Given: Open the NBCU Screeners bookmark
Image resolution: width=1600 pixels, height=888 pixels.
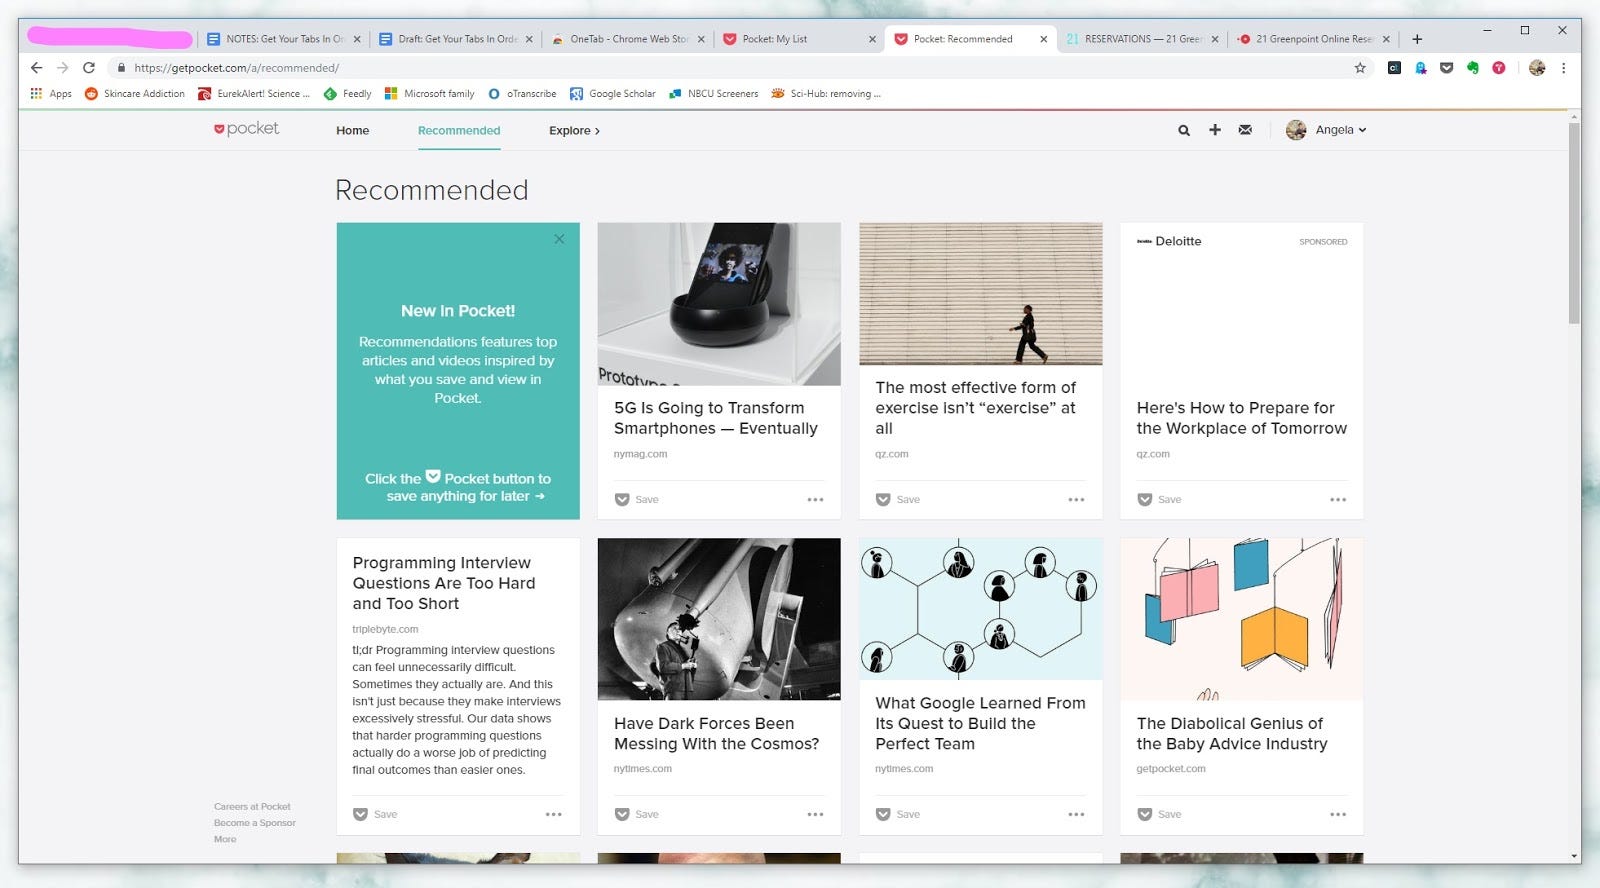Looking at the screenshot, I should tap(713, 94).
